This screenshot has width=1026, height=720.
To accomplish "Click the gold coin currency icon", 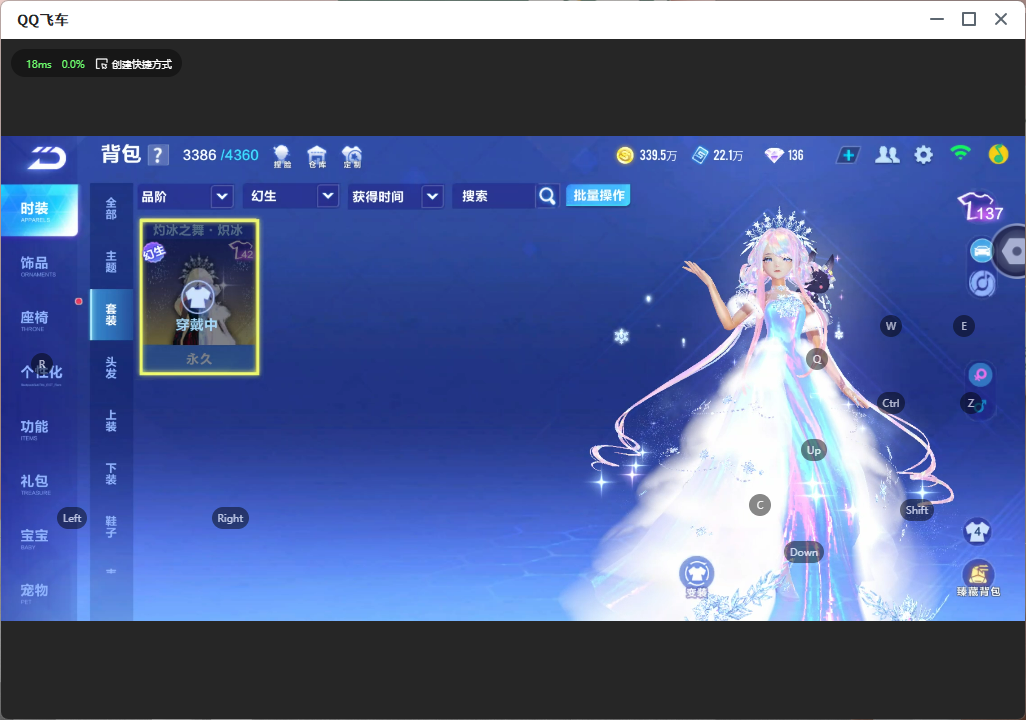I will pos(625,155).
